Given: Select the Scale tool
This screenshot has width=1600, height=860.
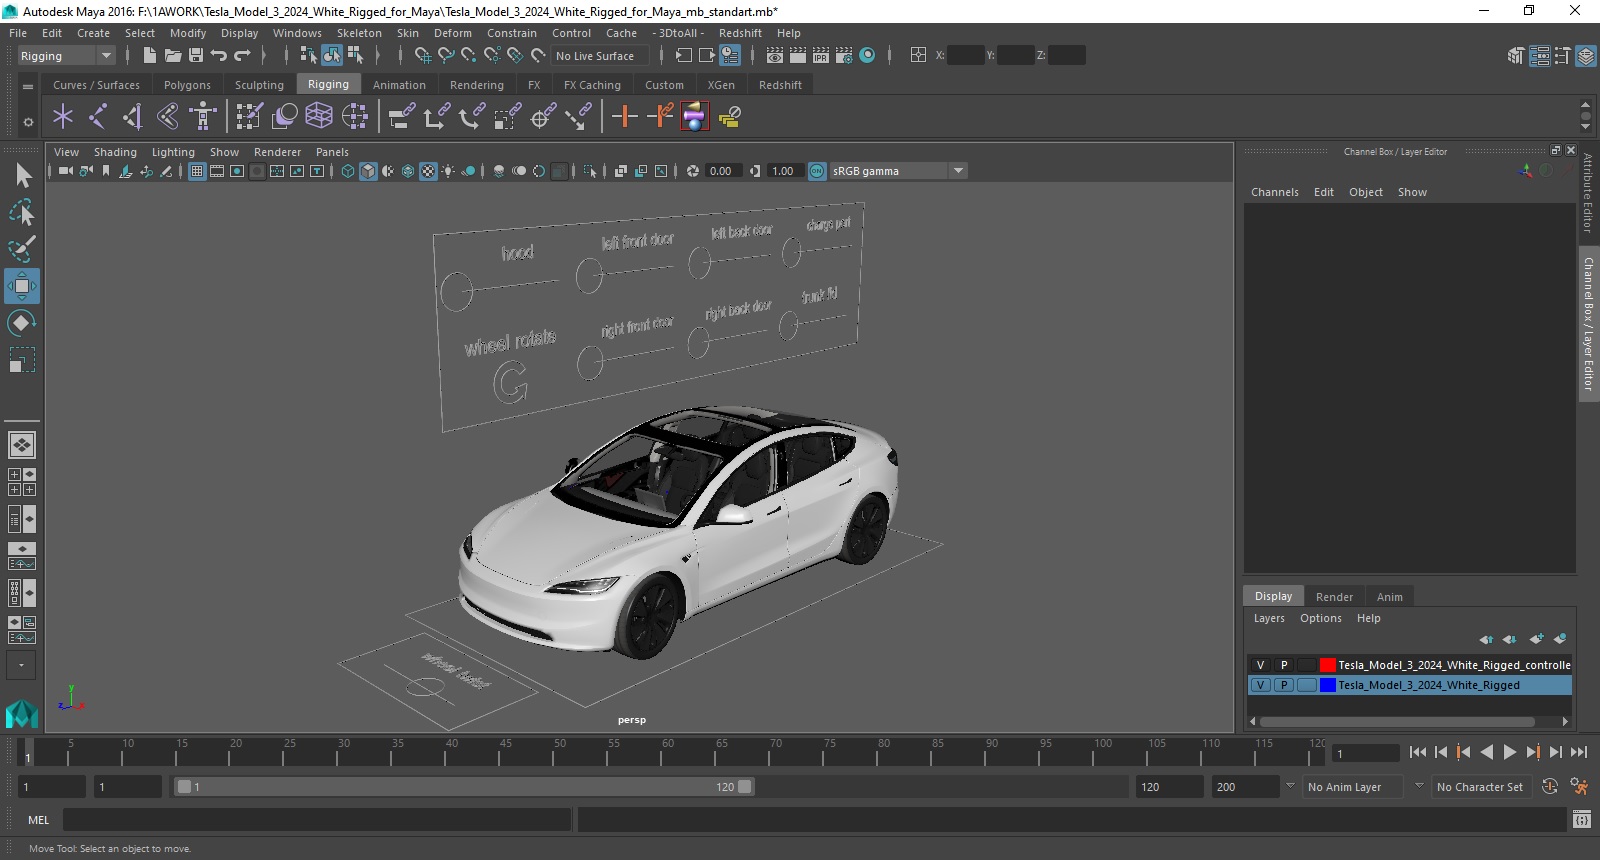Looking at the screenshot, I should [x=22, y=360].
